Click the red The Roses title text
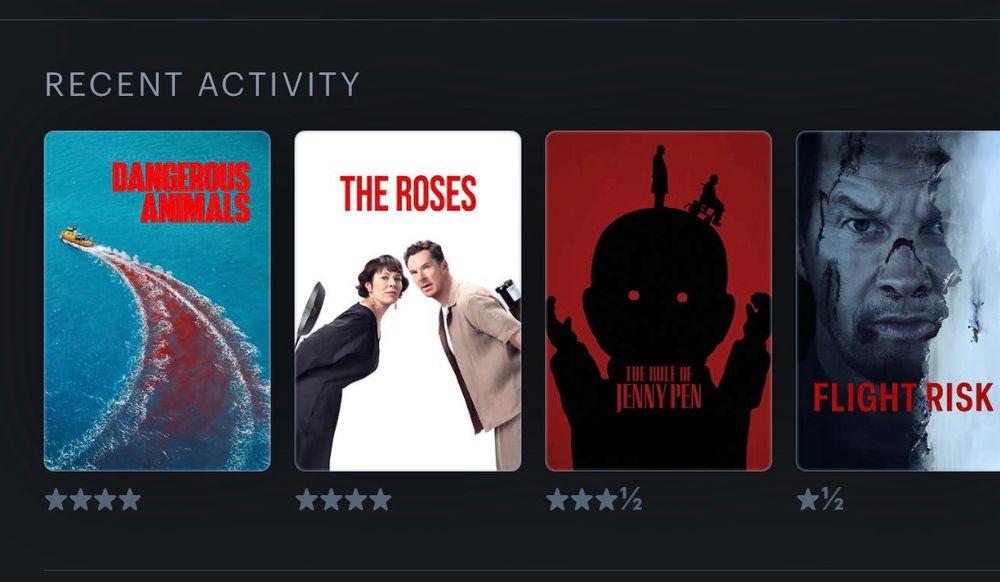 pyautogui.click(x=408, y=194)
